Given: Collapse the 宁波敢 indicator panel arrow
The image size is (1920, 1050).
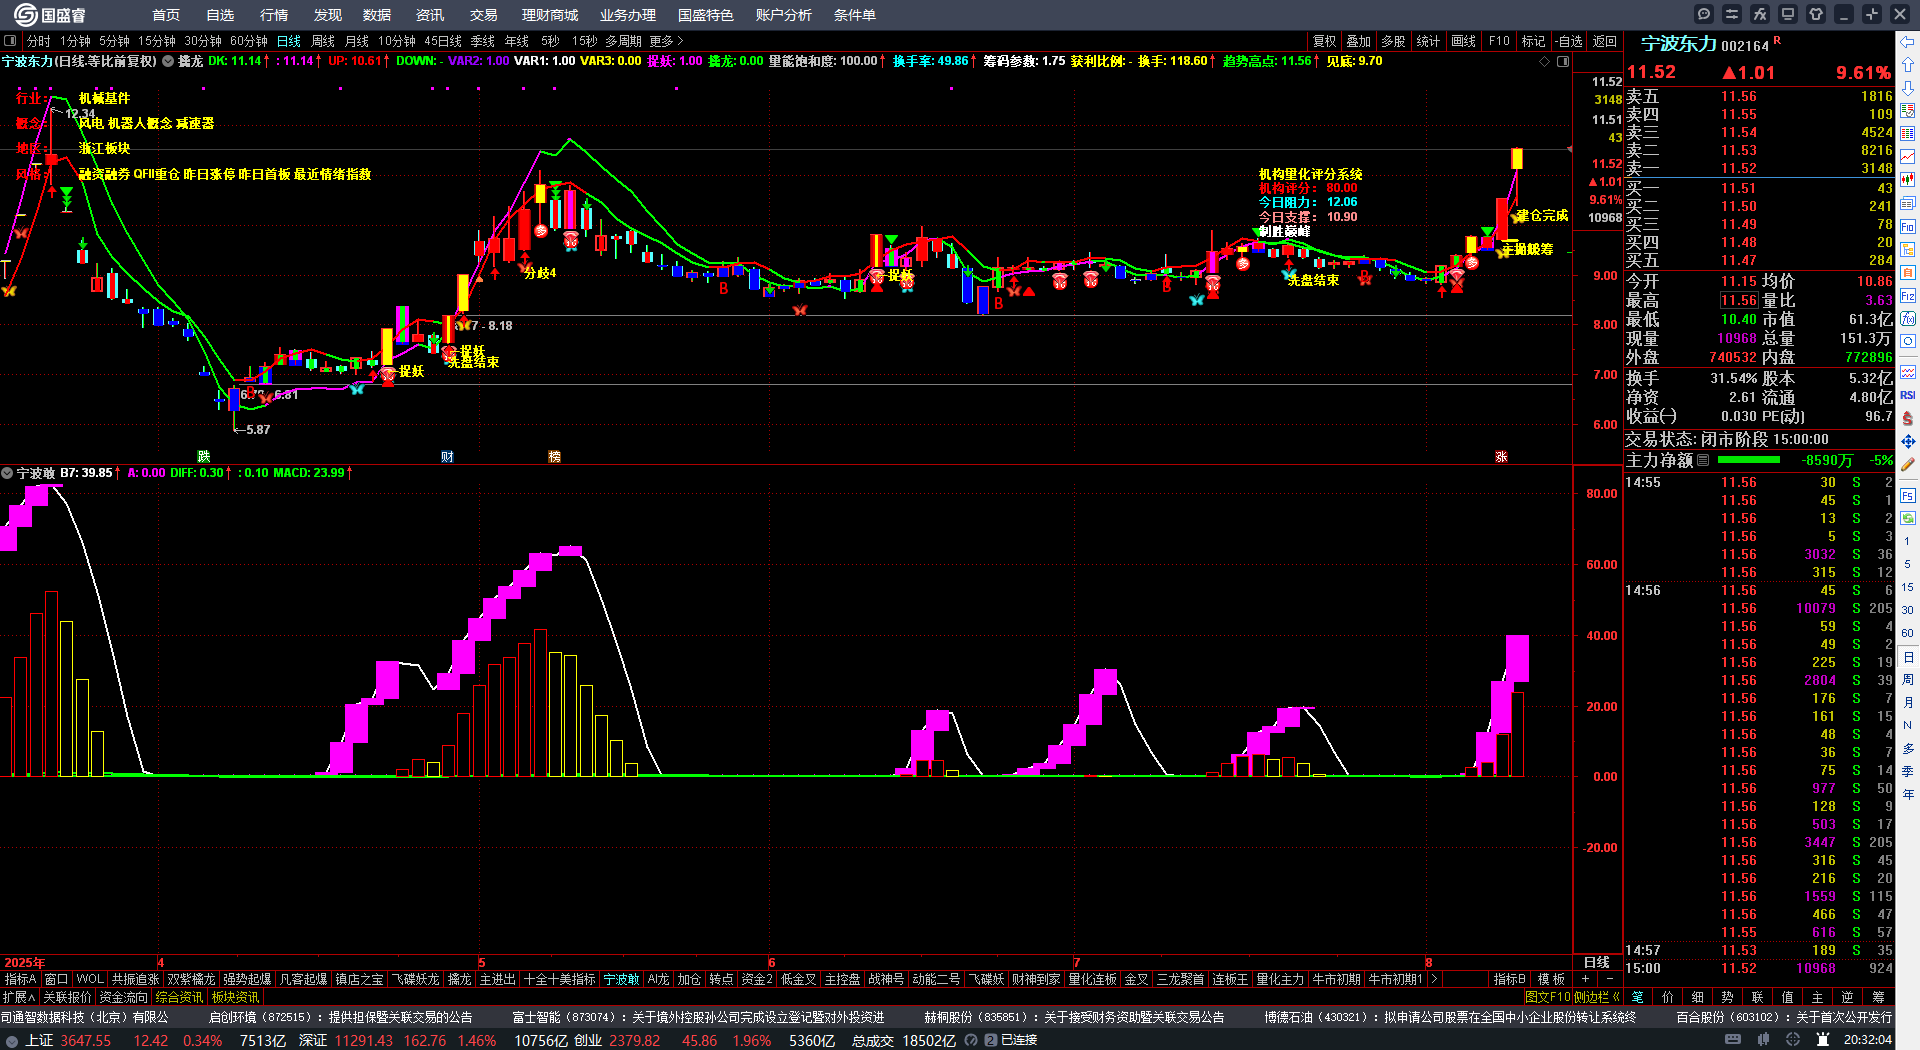Looking at the screenshot, I should (7, 473).
